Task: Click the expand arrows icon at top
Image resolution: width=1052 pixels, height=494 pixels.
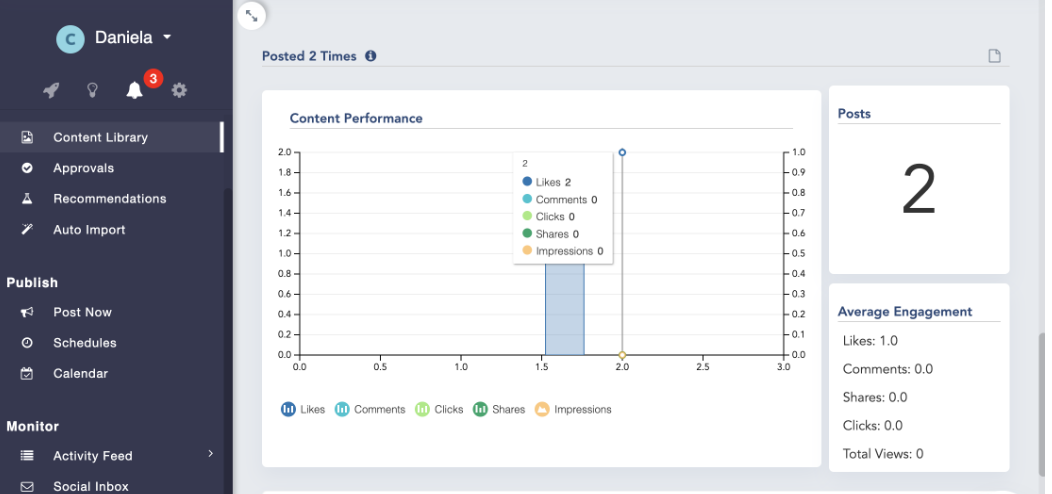Action: click(252, 14)
